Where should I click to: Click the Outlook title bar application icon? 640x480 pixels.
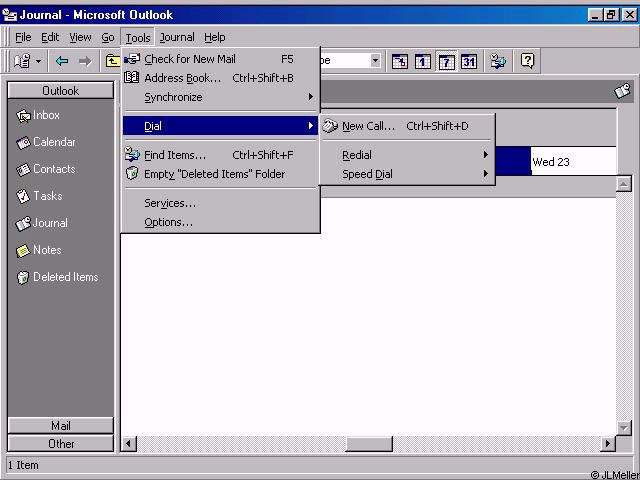(x=10, y=15)
